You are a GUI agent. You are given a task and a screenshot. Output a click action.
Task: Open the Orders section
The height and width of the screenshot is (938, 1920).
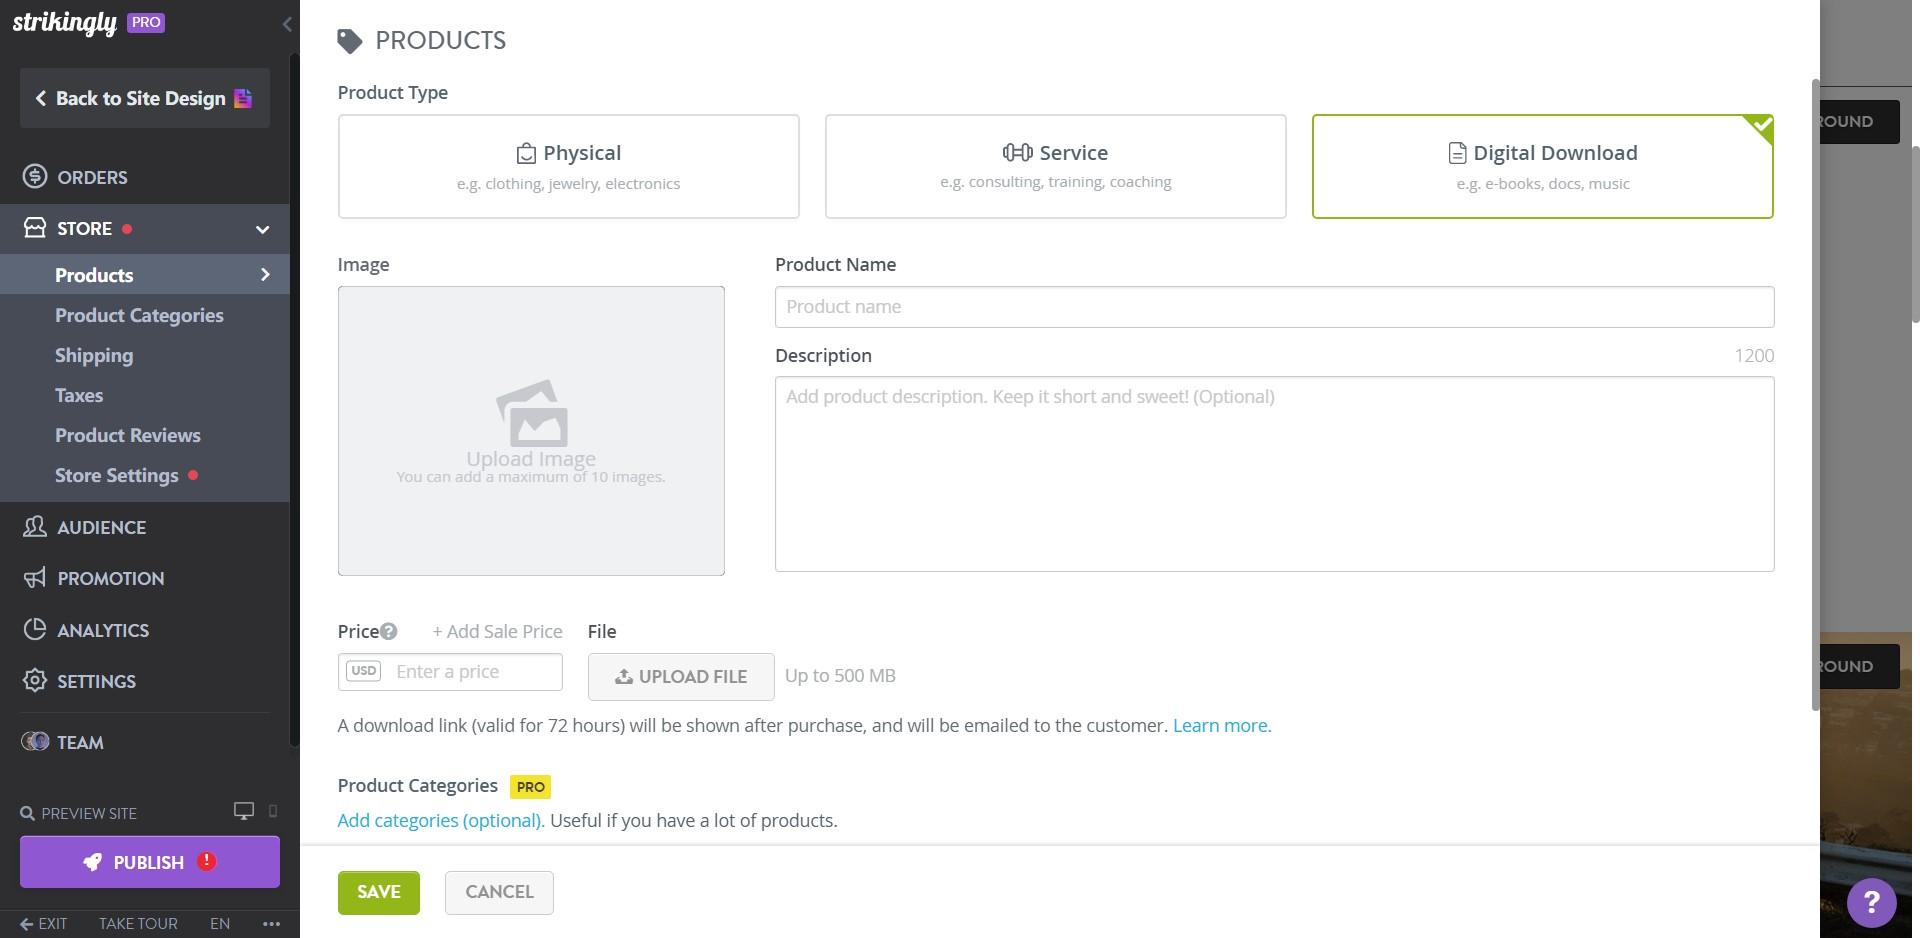90,177
